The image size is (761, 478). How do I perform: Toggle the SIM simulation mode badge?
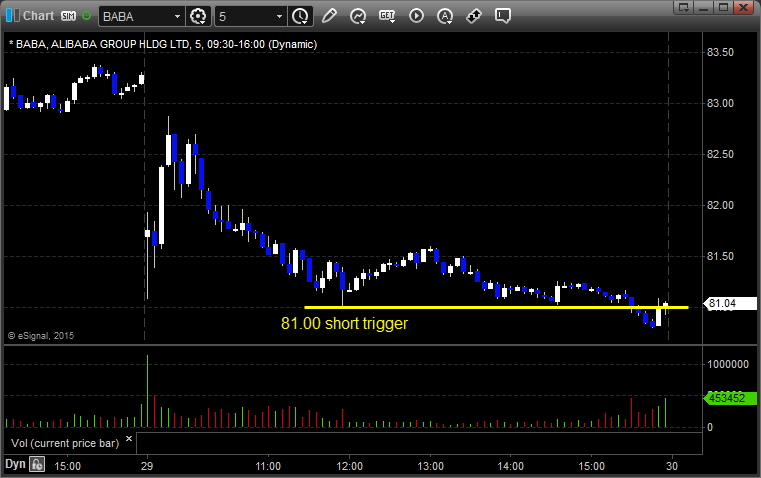click(68, 16)
